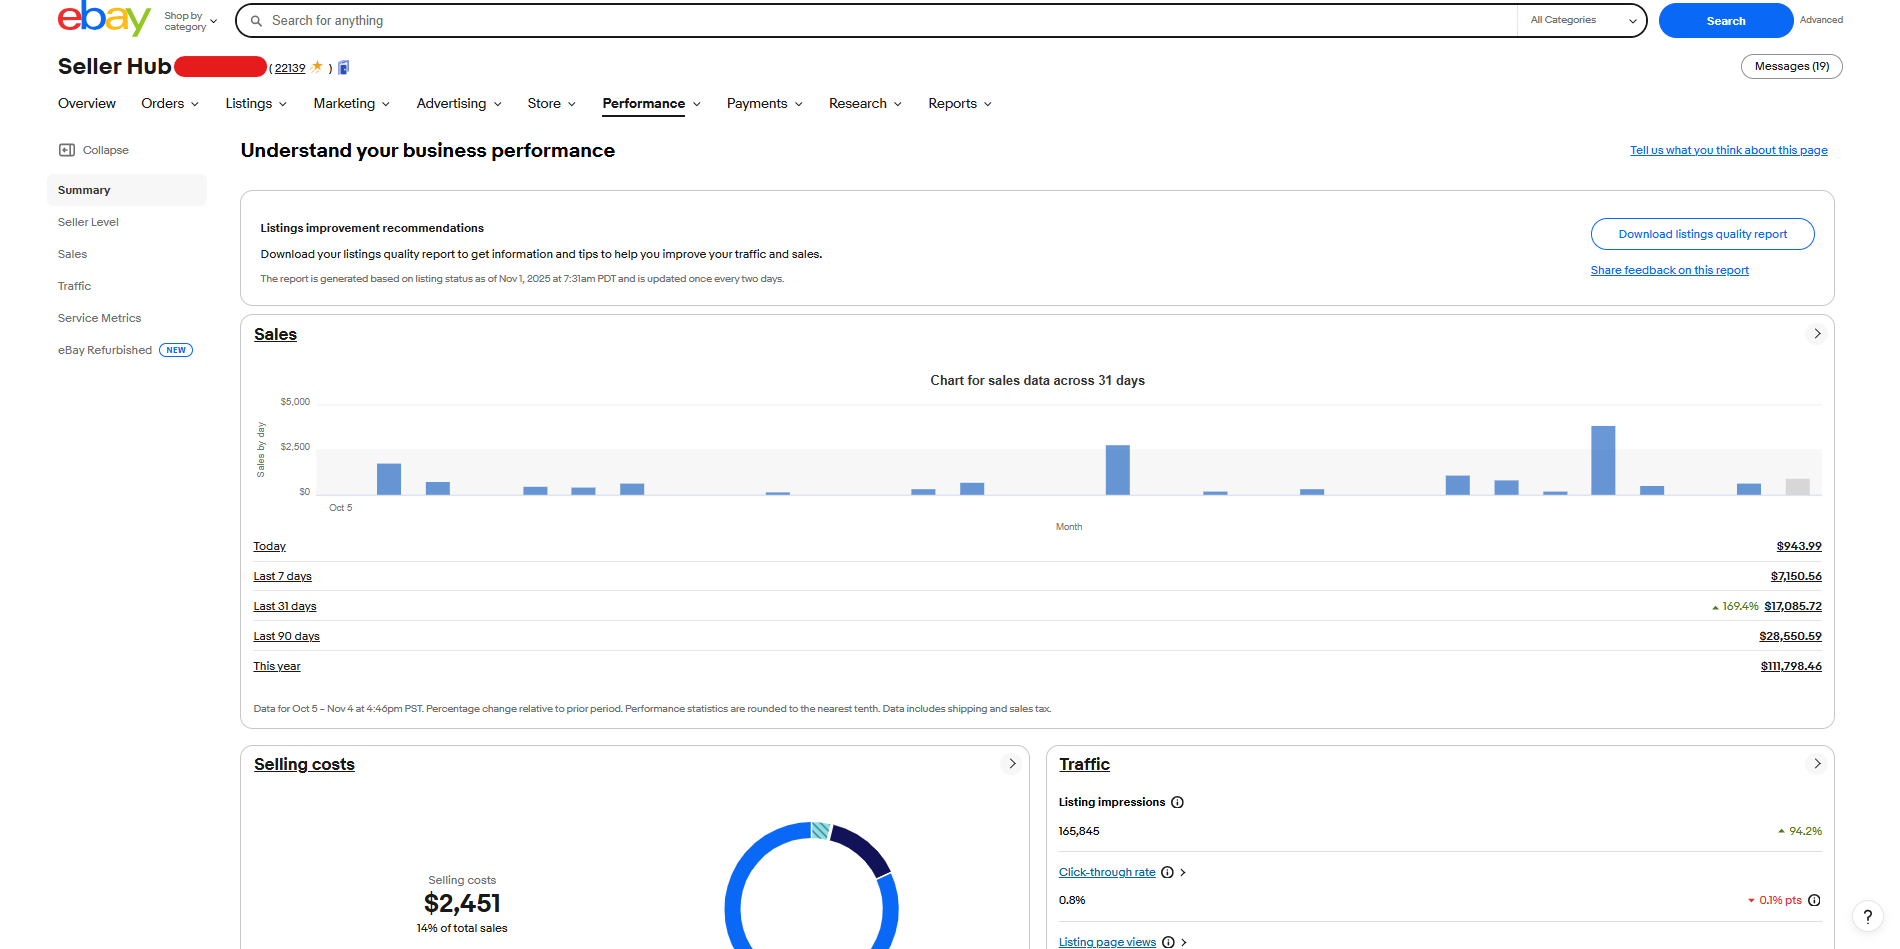Image resolution: width=1900 pixels, height=949 pixels.
Task: Click the Traffic heading link
Action: coord(1084,764)
